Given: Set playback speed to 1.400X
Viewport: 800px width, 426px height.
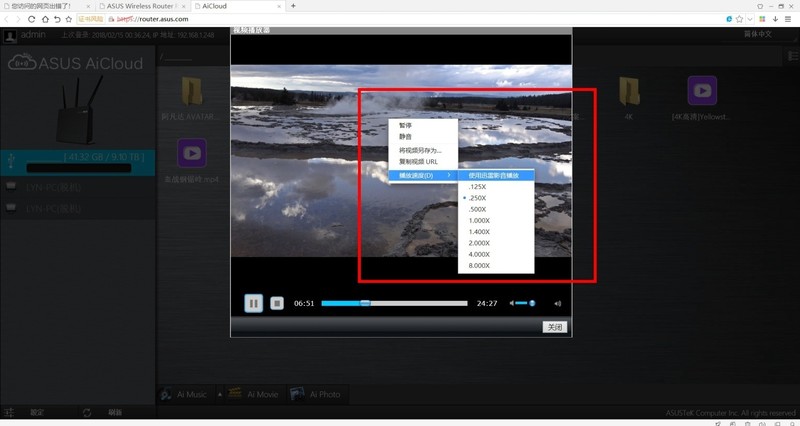Looking at the screenshot, I should point(496,232).
